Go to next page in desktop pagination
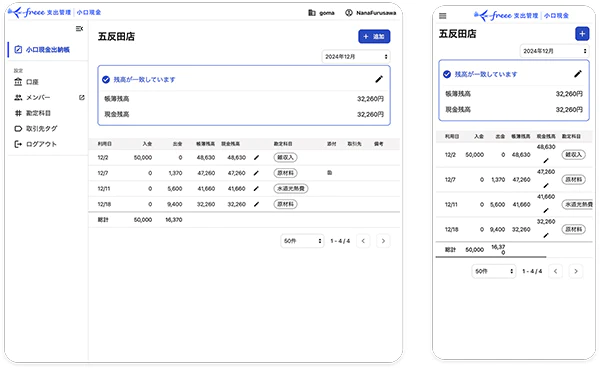The height and width of the screenshot is (369, 600). (383, 241)
